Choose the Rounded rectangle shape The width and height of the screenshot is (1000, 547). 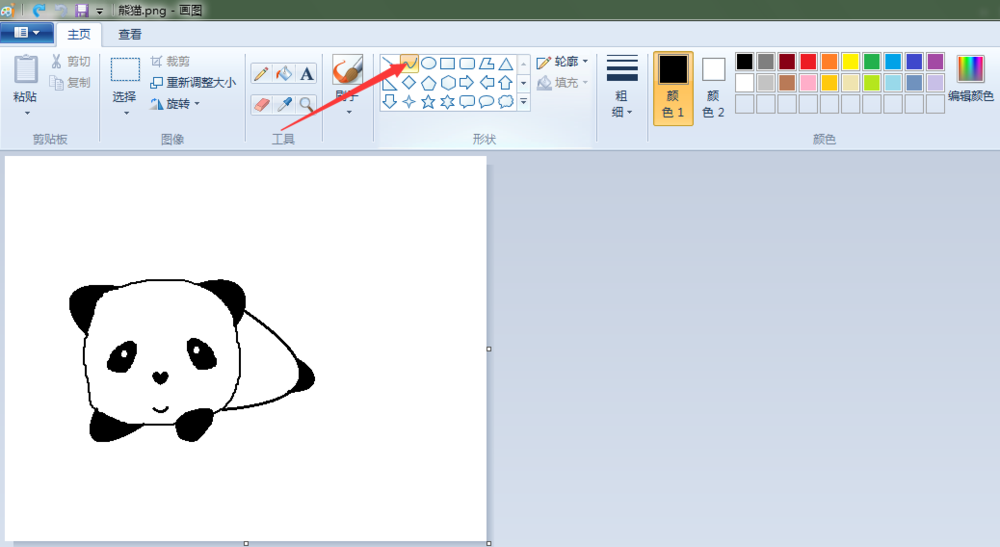(x=467, y=63)
